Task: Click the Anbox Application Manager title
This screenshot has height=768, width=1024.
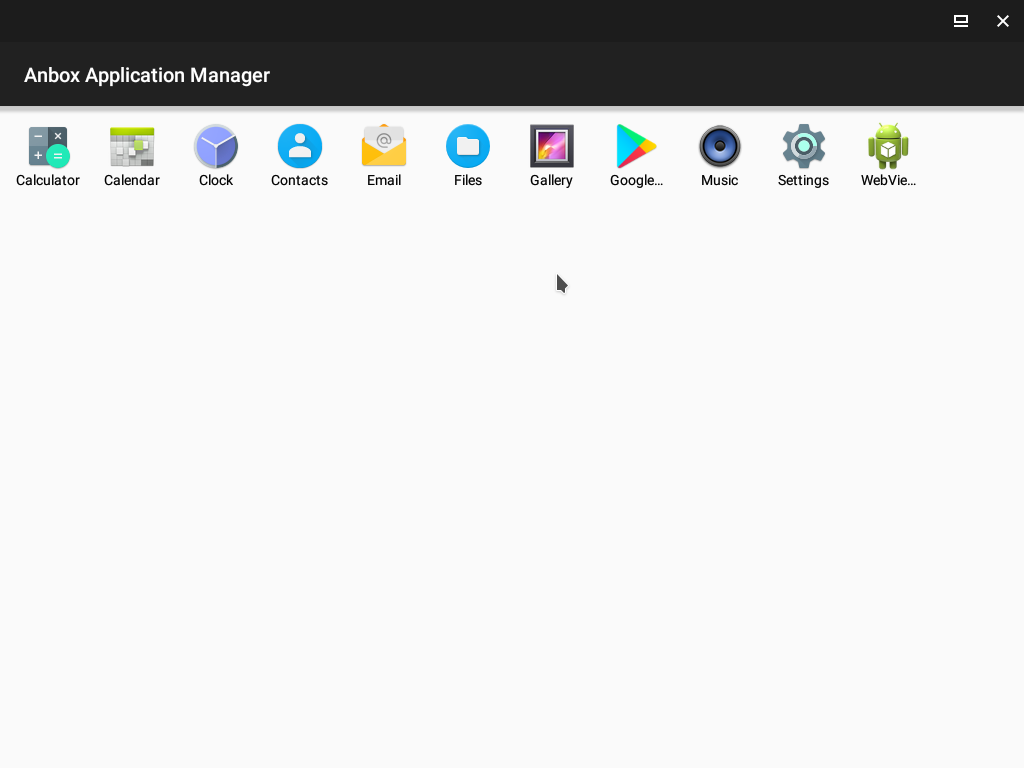Action: (147, 75)
